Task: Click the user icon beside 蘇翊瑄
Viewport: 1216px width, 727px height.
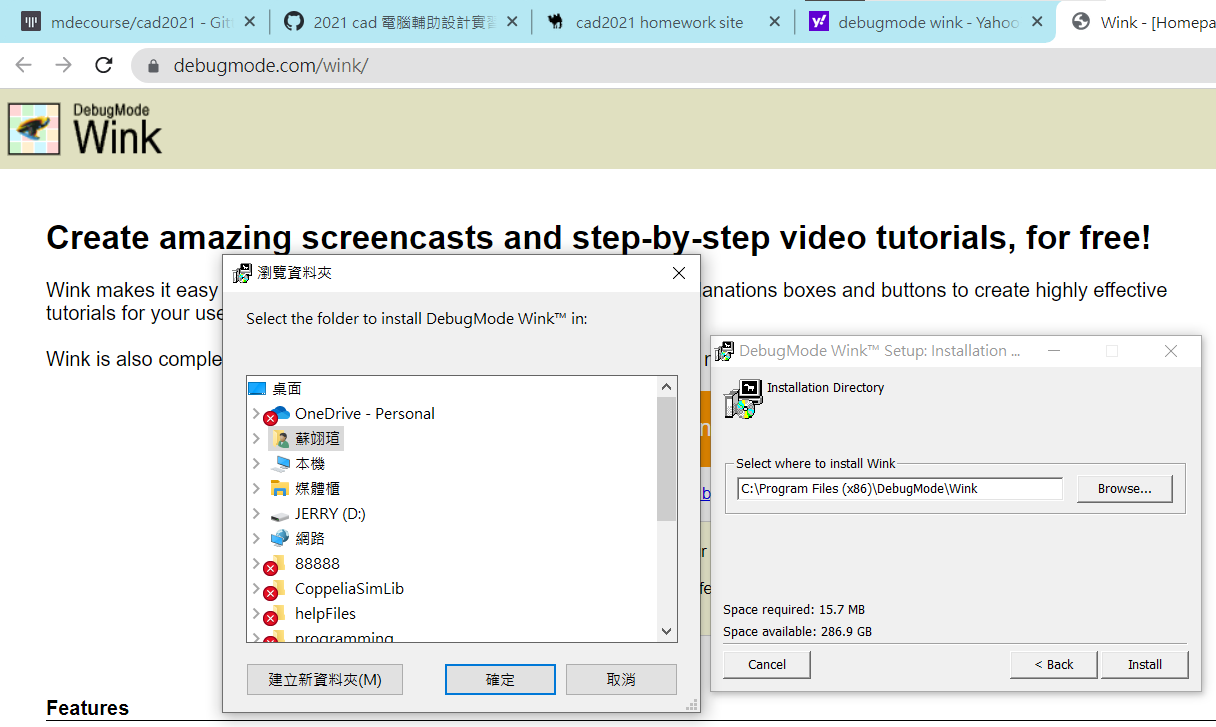Action: (x=281, y=438)
